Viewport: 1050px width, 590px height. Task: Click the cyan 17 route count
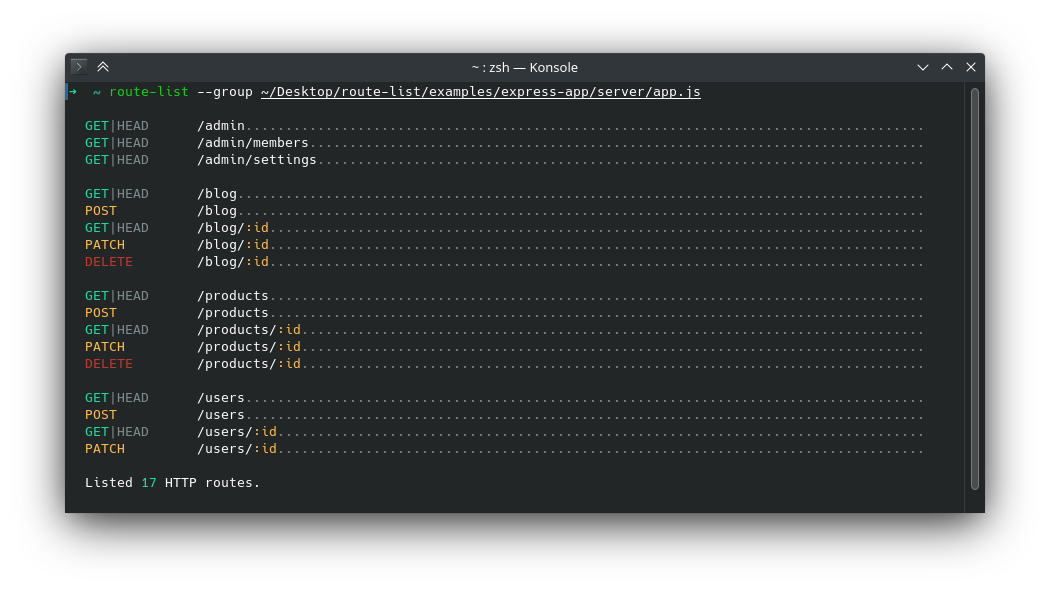coord(148,482)
